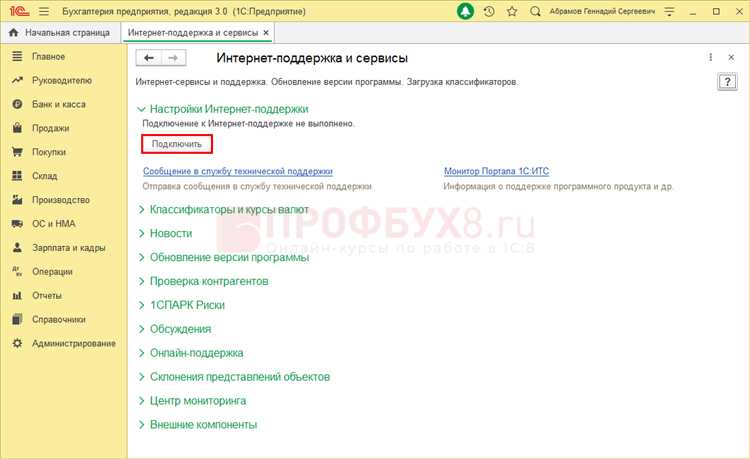750x459 pixels.
Task: Expand Обновление версии программы section
Action: 141,257
